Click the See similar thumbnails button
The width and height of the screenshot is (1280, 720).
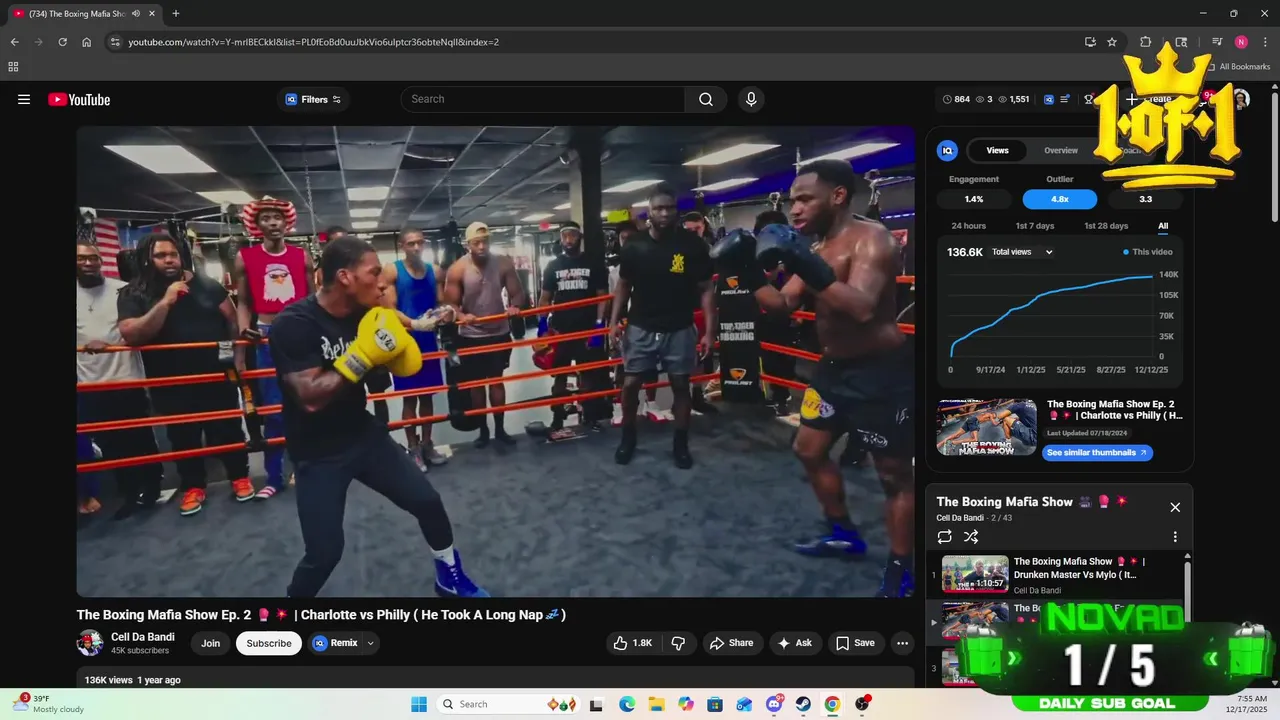(1097, 452)
